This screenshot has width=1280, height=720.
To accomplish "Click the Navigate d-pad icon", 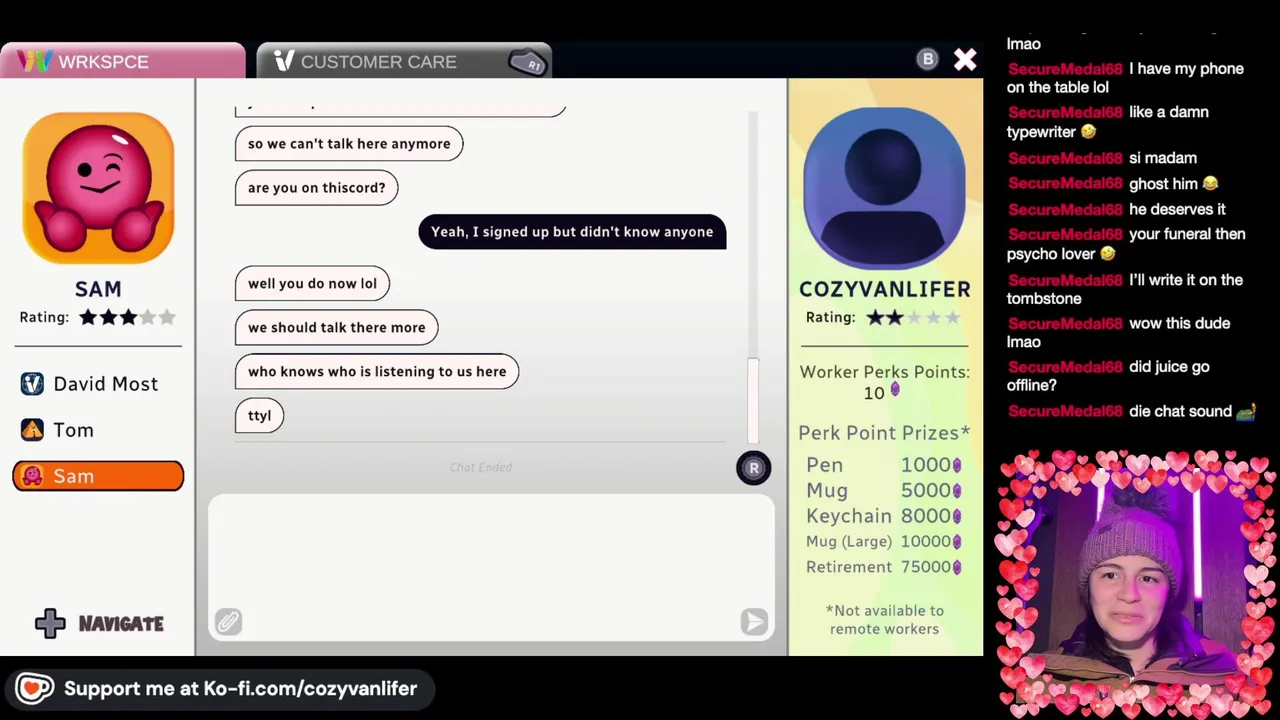I will tap(50, 624).
